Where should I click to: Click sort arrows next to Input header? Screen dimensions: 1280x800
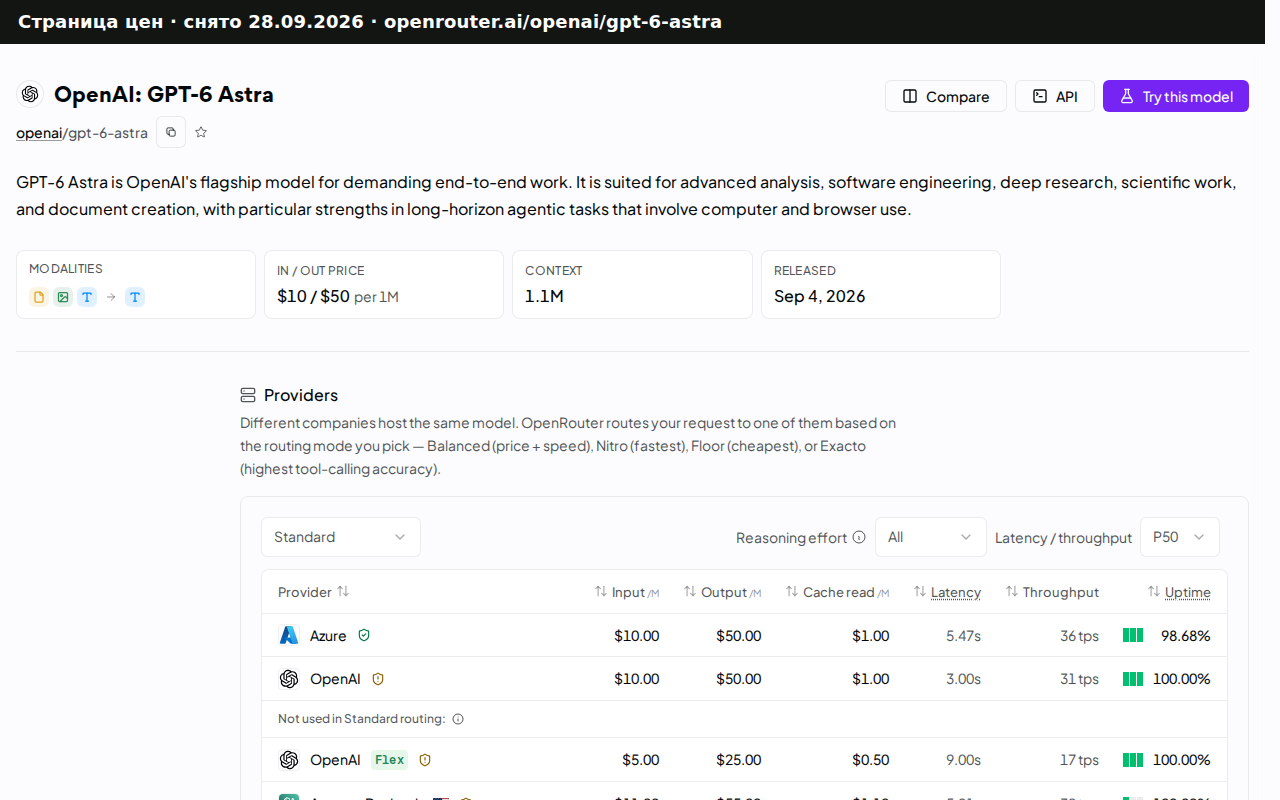coord(601,591)
